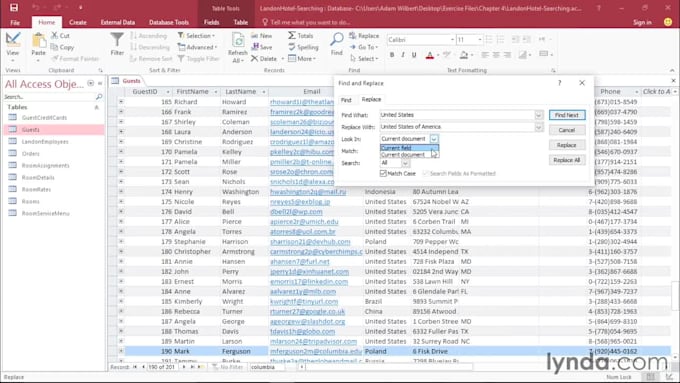
Task: Open the Replace With dropdown arrow
Action: [538, 127]
